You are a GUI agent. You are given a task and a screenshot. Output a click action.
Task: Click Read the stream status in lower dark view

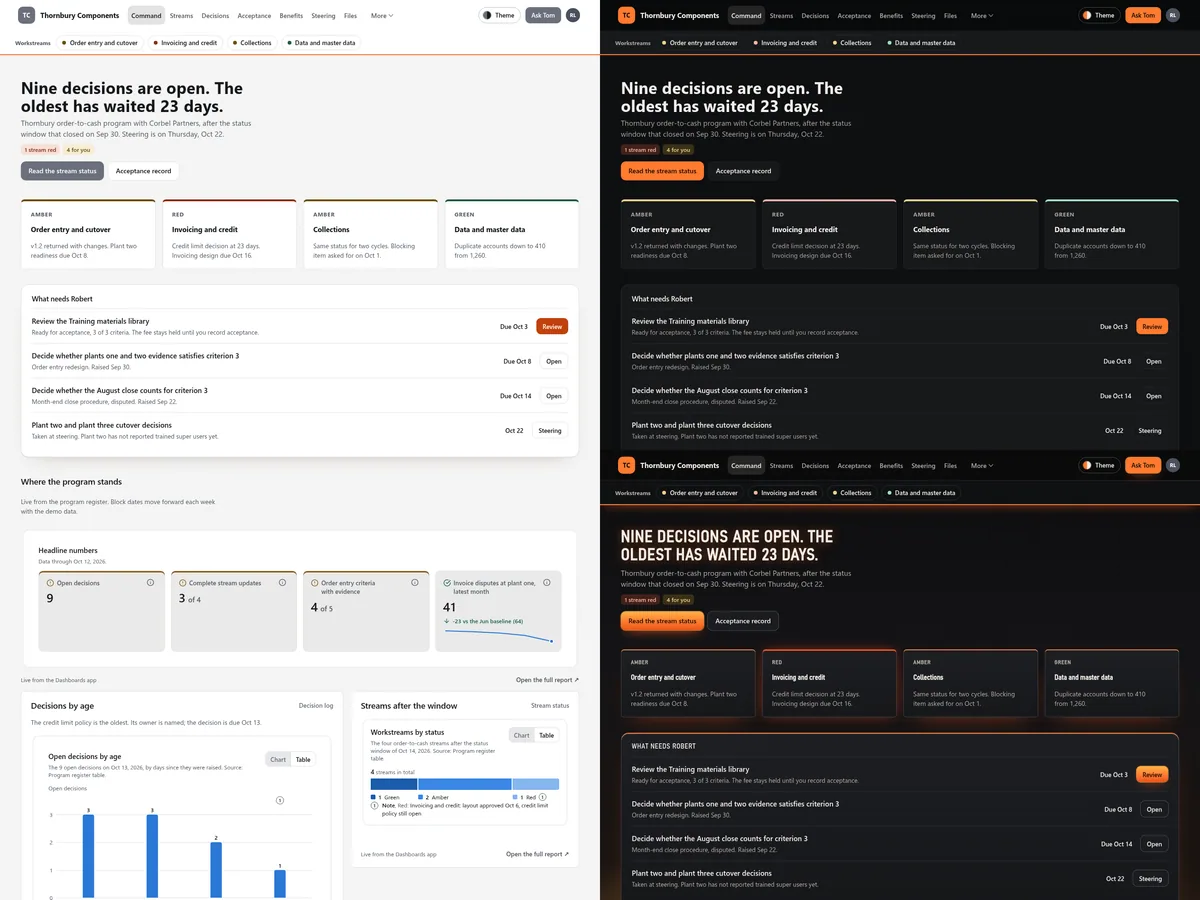(x=662, y=621)
